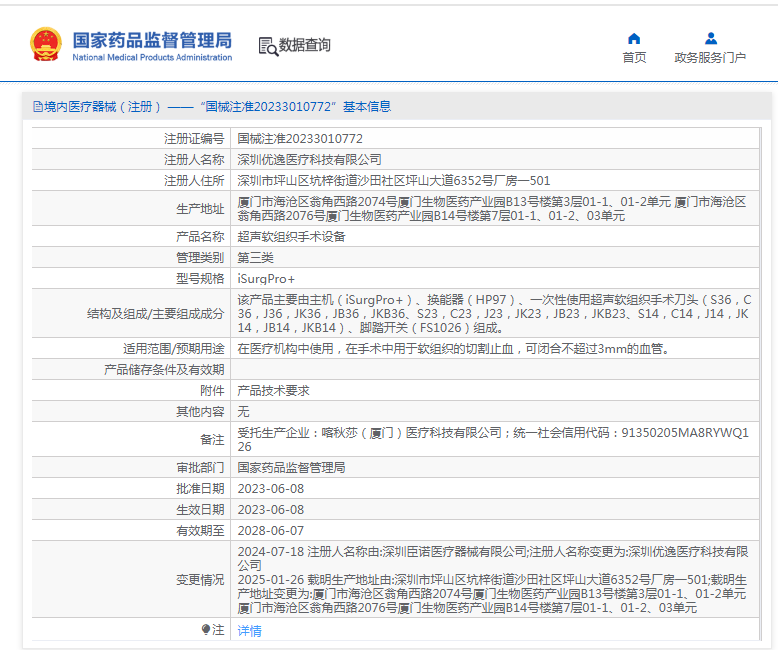This screenshot has width=778, height=650.
Task: Select registration number 国械注准20233010772 value
Action: coord(300,138)
